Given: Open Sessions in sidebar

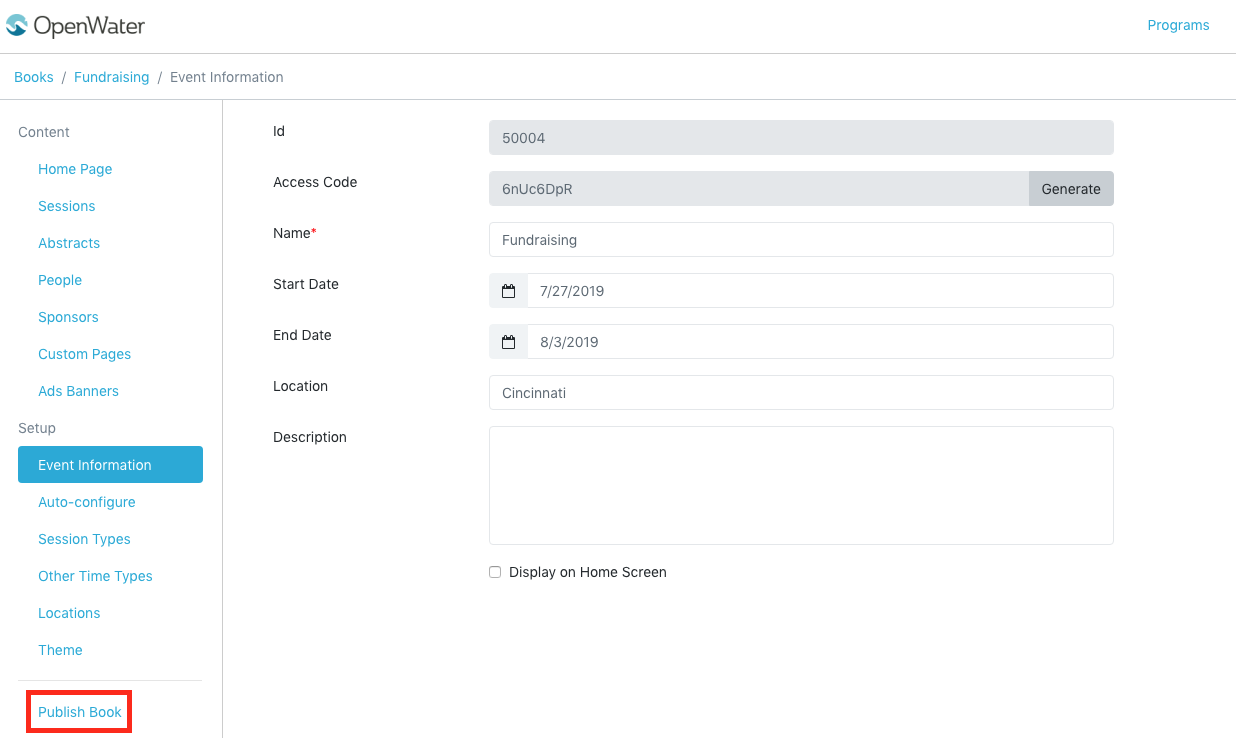Looking at the screenshot, I should pos(67,206).
